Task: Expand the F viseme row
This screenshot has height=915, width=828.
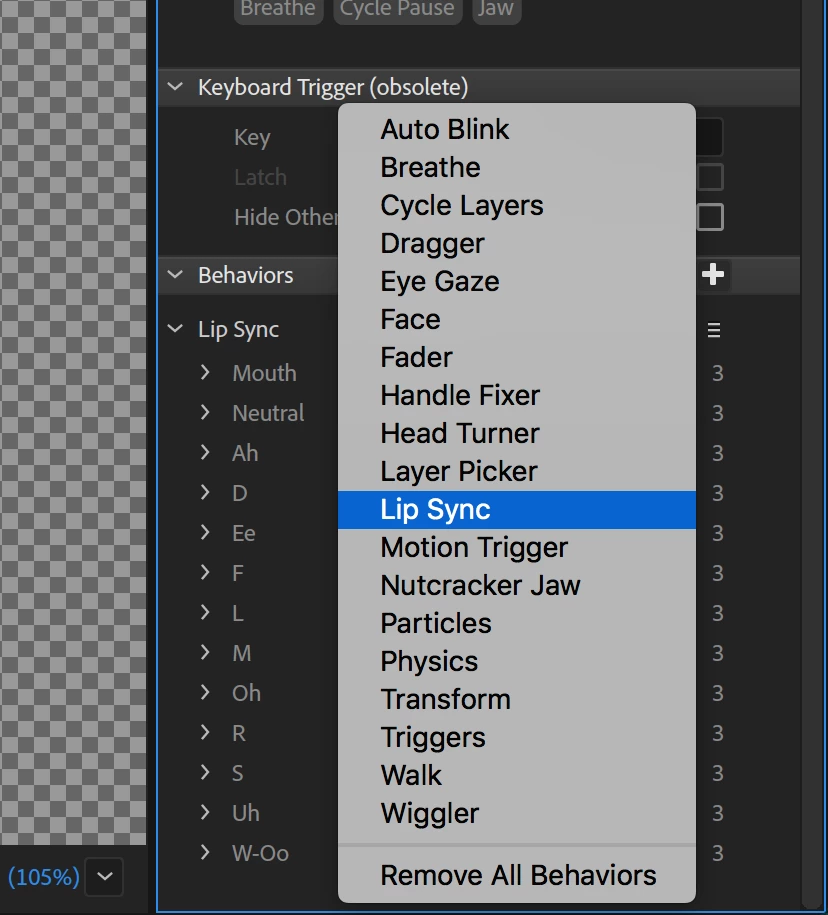Action: [x=205, y=572]
